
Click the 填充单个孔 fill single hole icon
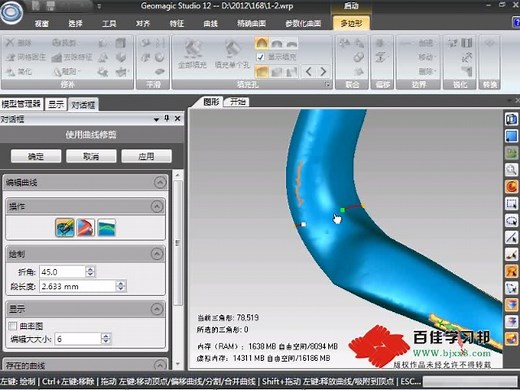point(232,54)
